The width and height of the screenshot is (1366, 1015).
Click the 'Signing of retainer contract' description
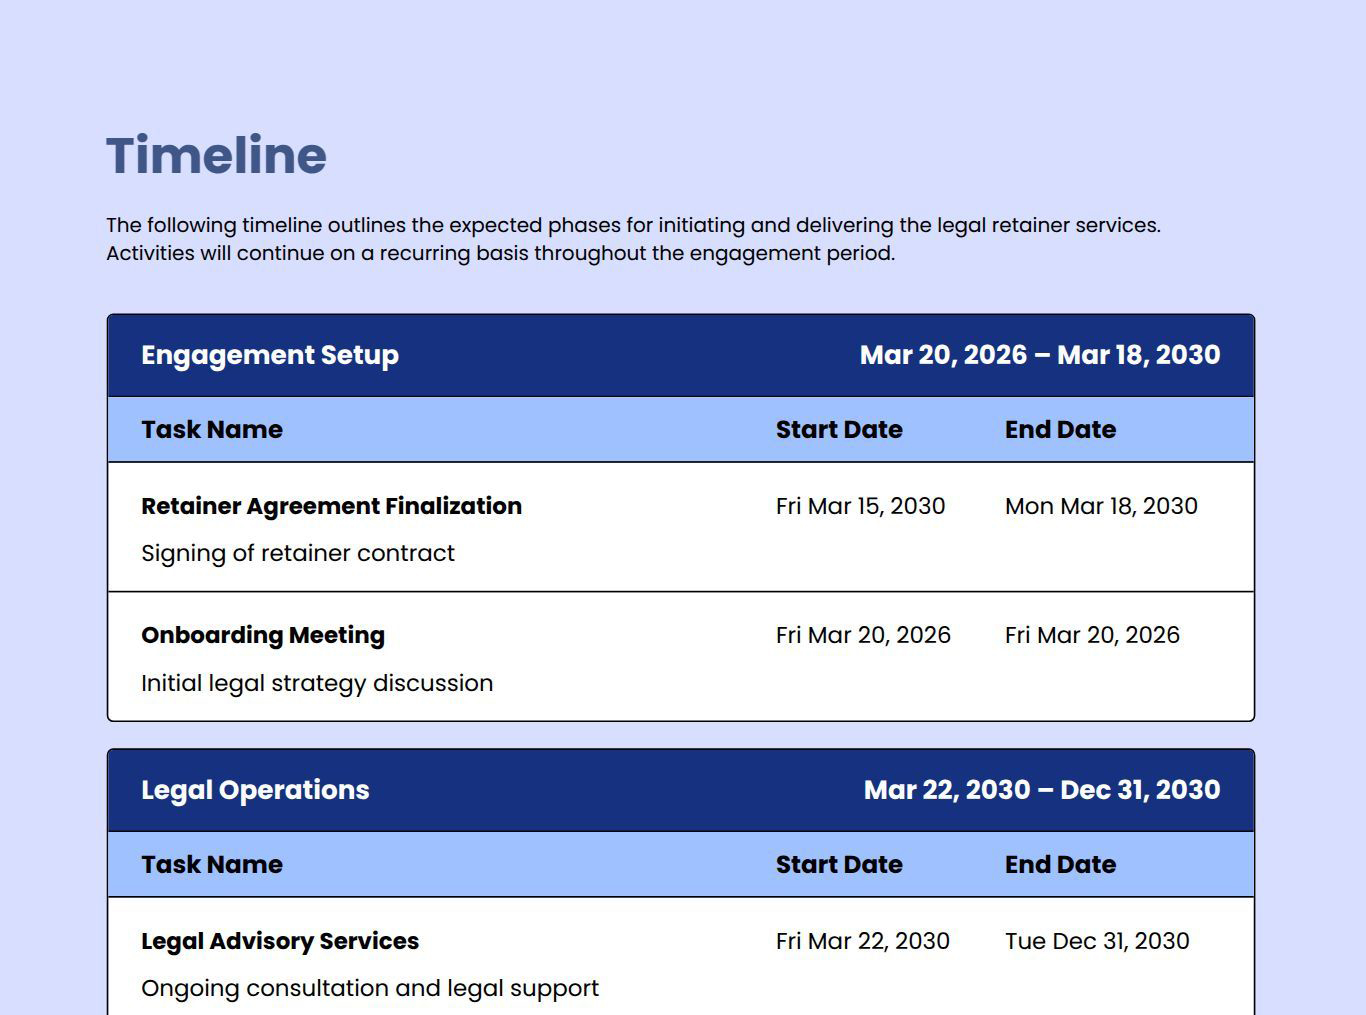tap(298, 553)
